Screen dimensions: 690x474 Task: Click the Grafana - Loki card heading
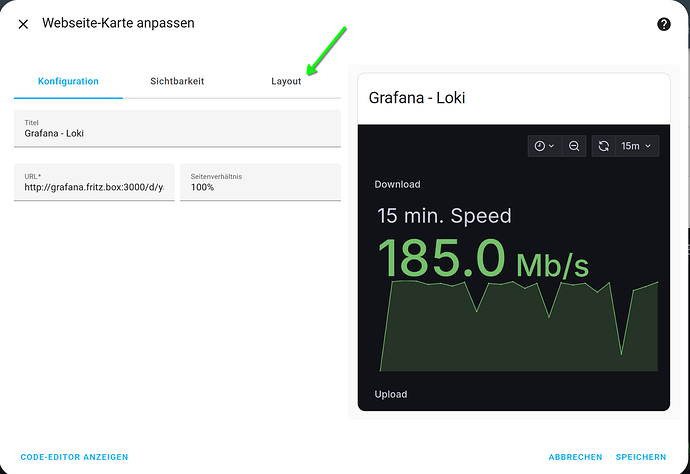point(417,98)
